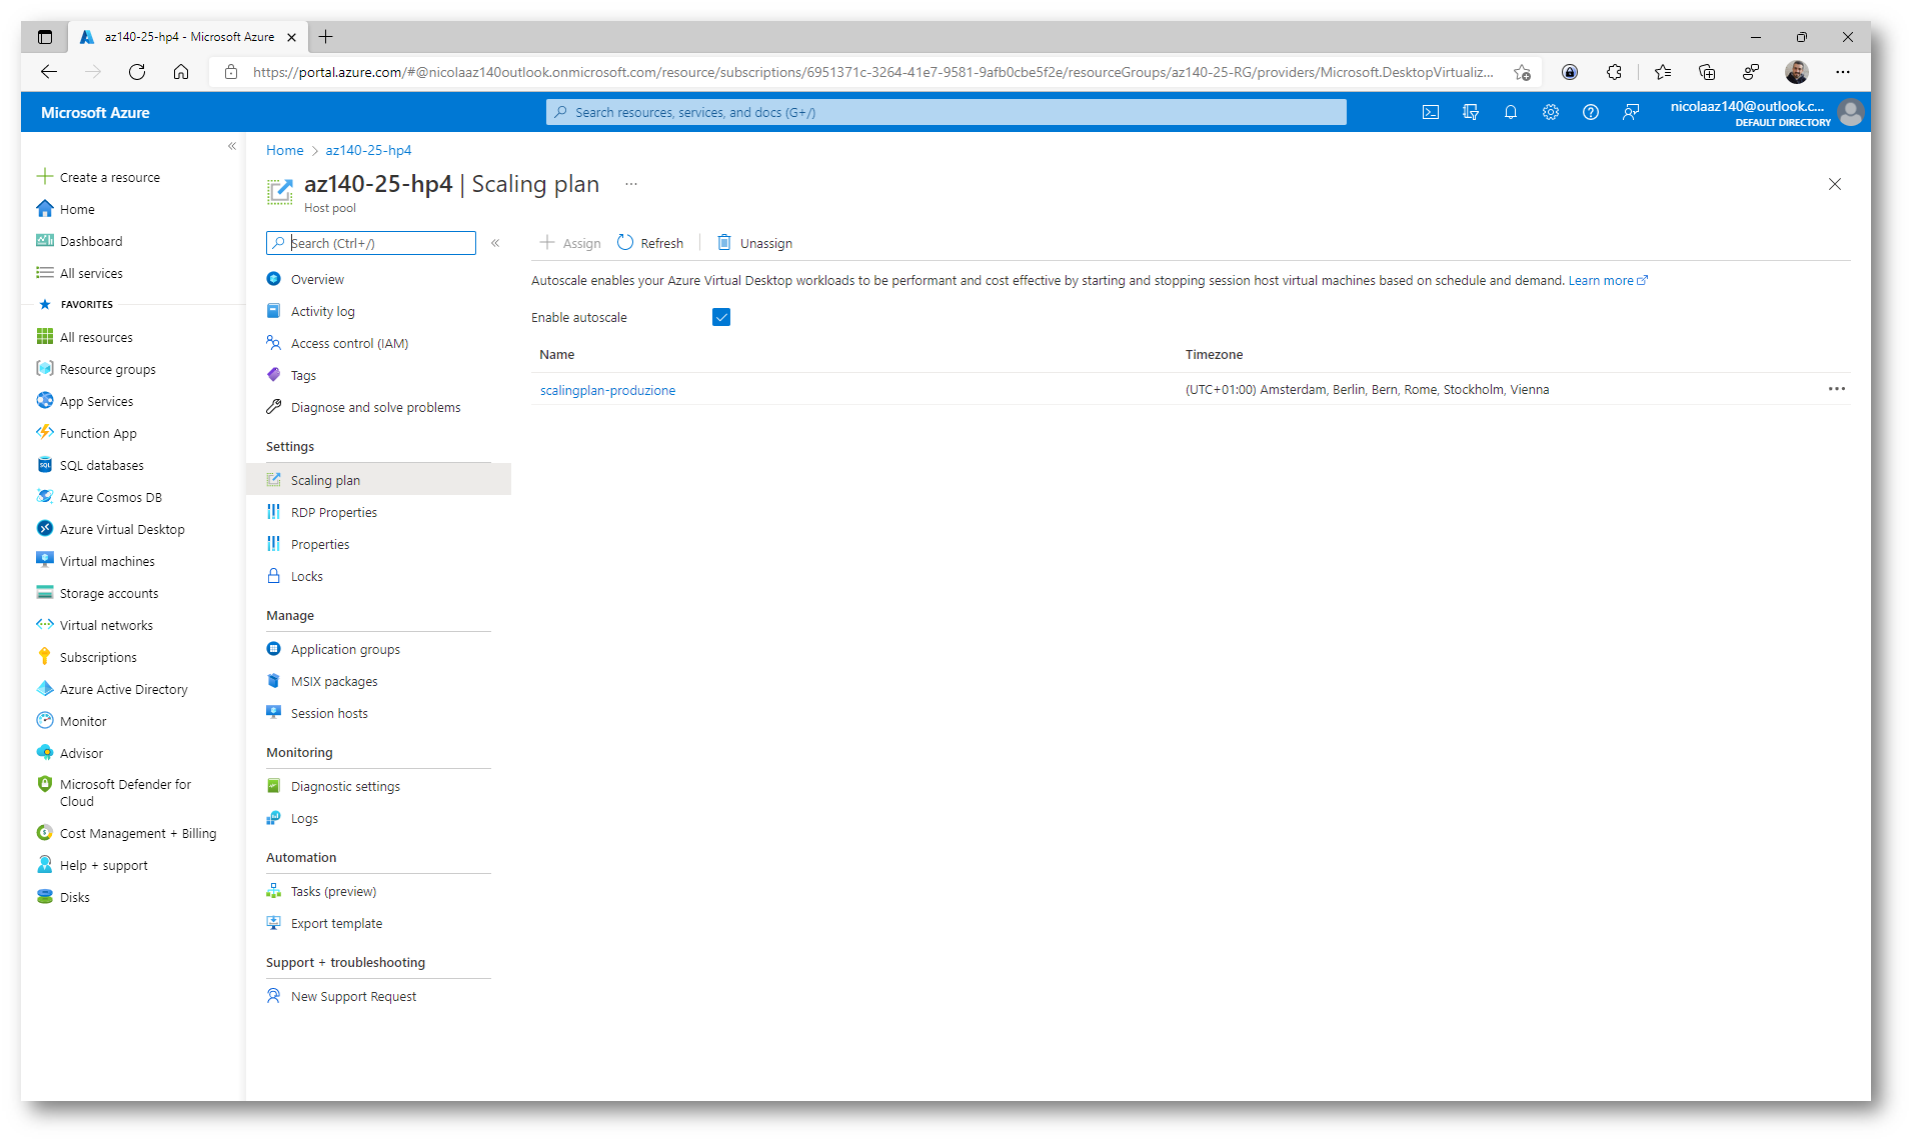Open more options next to Scaling plan title
The width and height of the screenshot is (1913, 1143).
tap(631, 184)
